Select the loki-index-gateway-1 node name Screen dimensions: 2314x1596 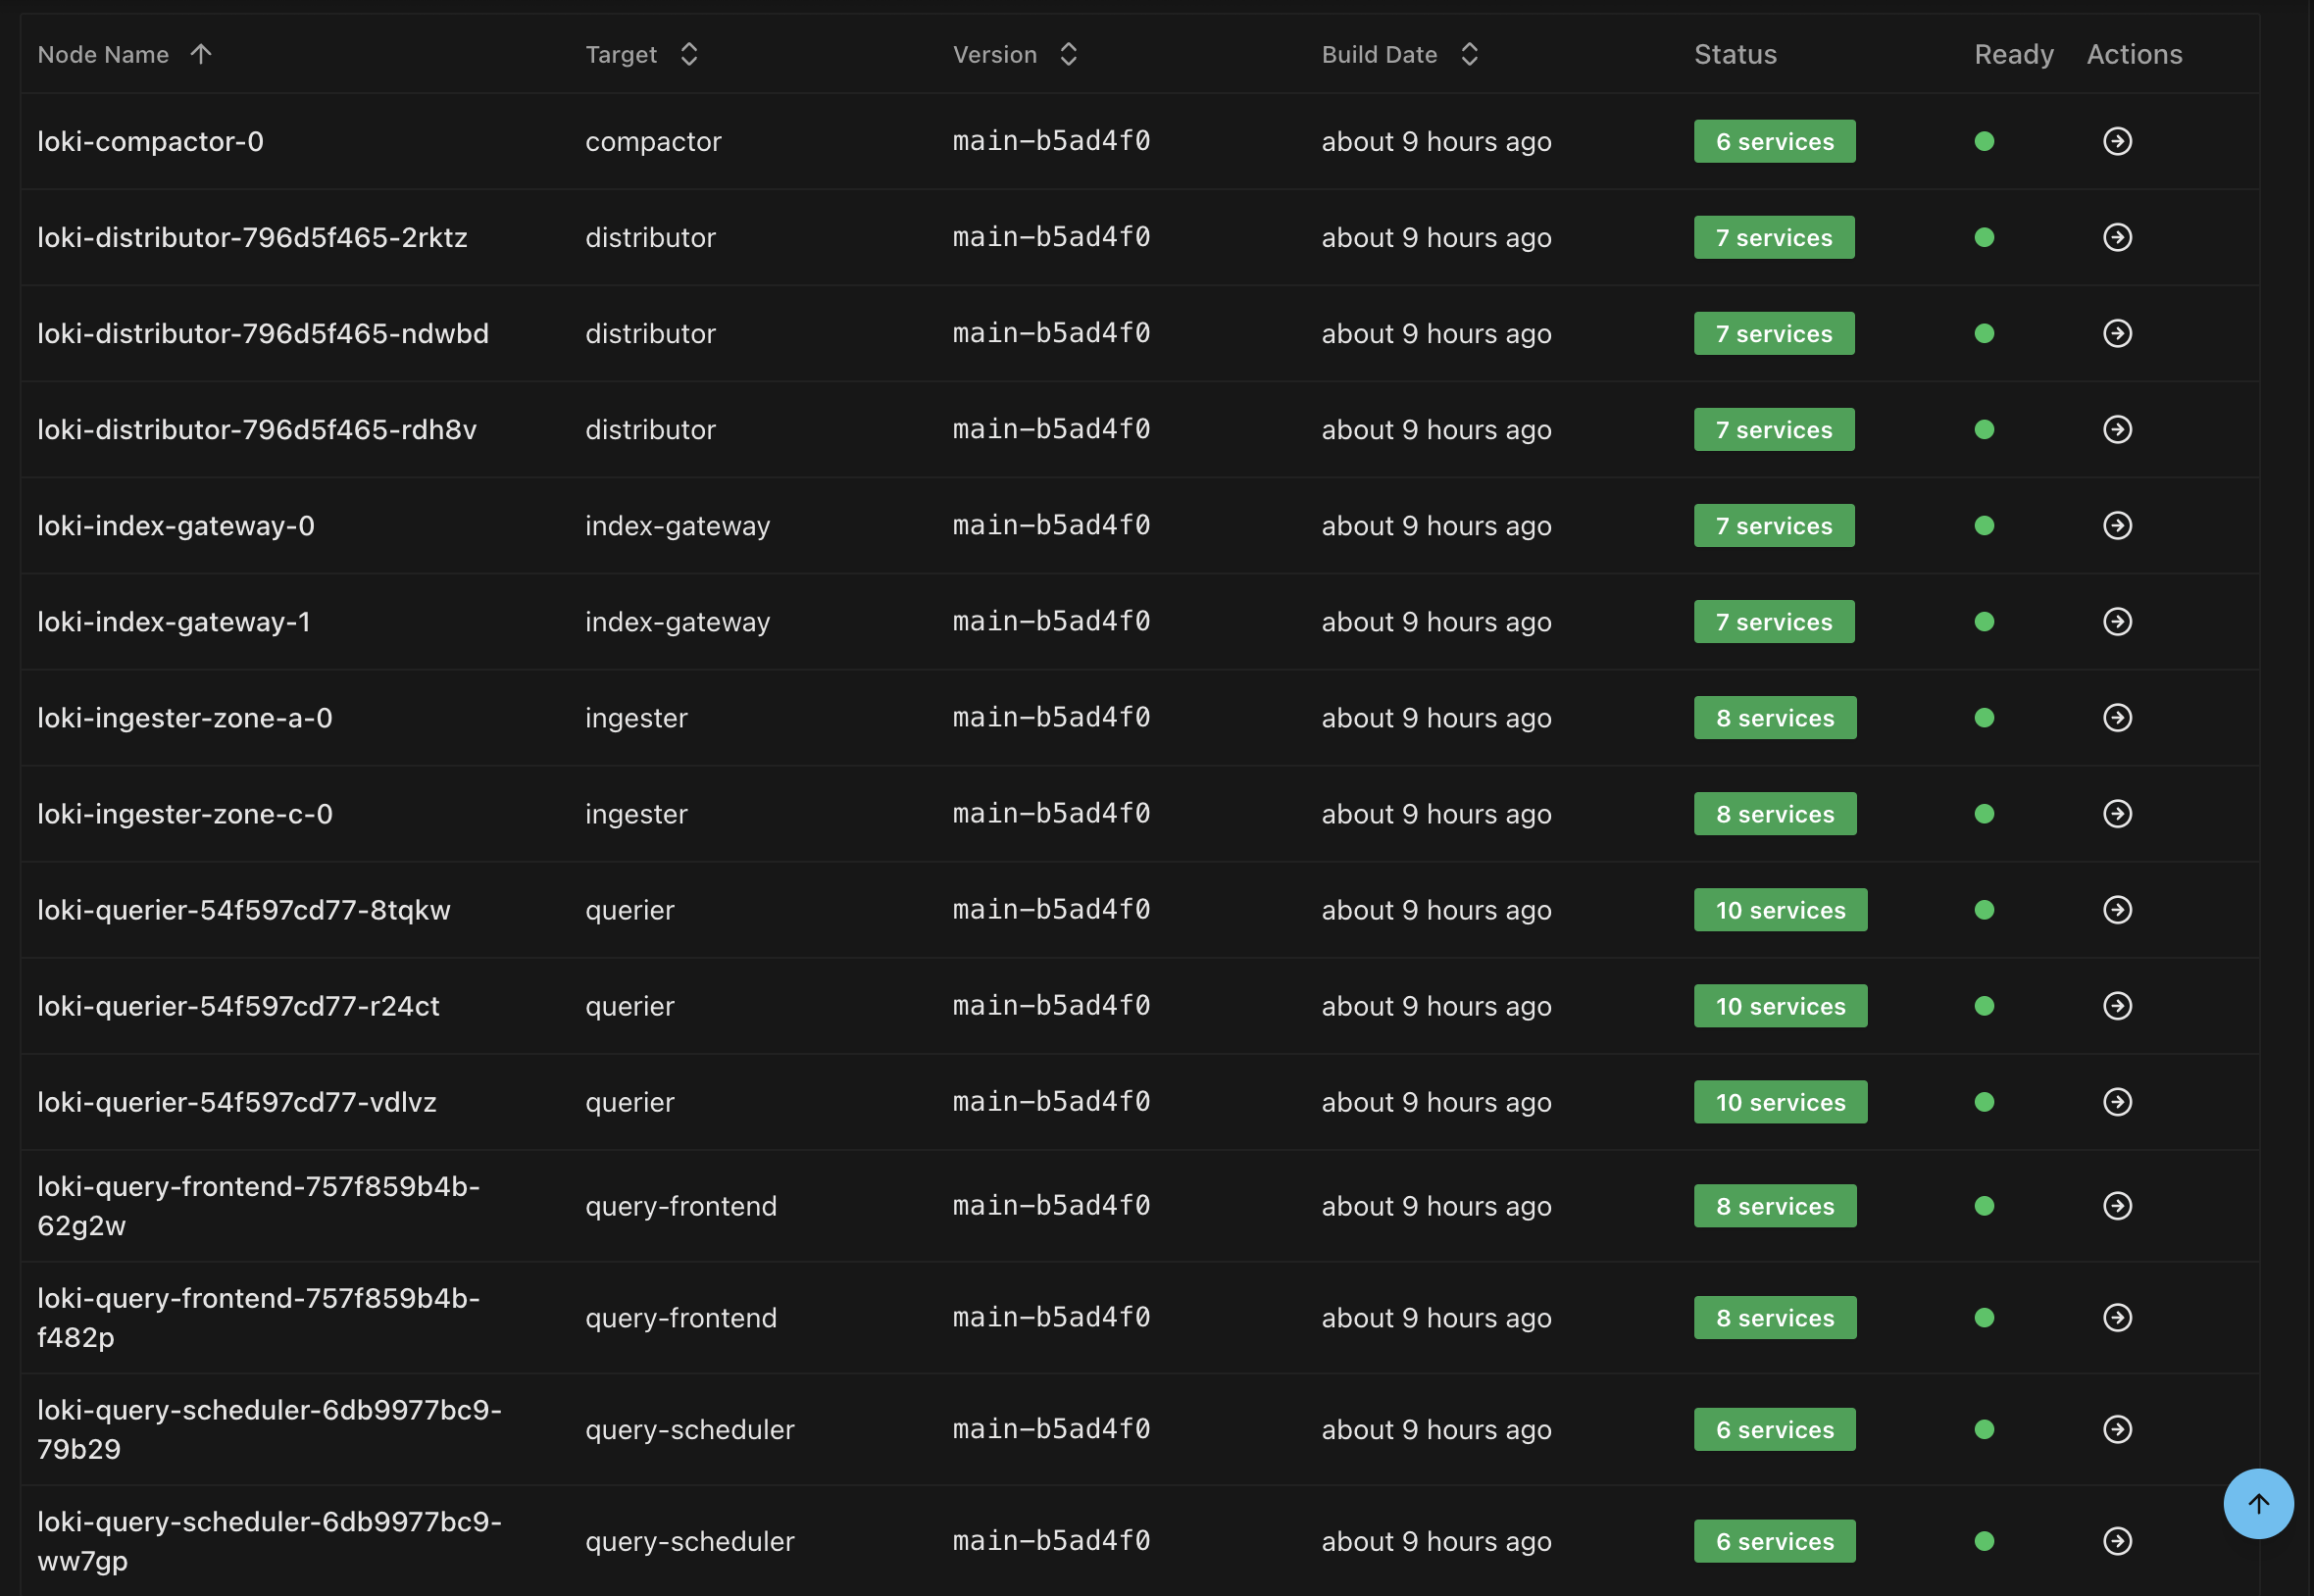173,621
